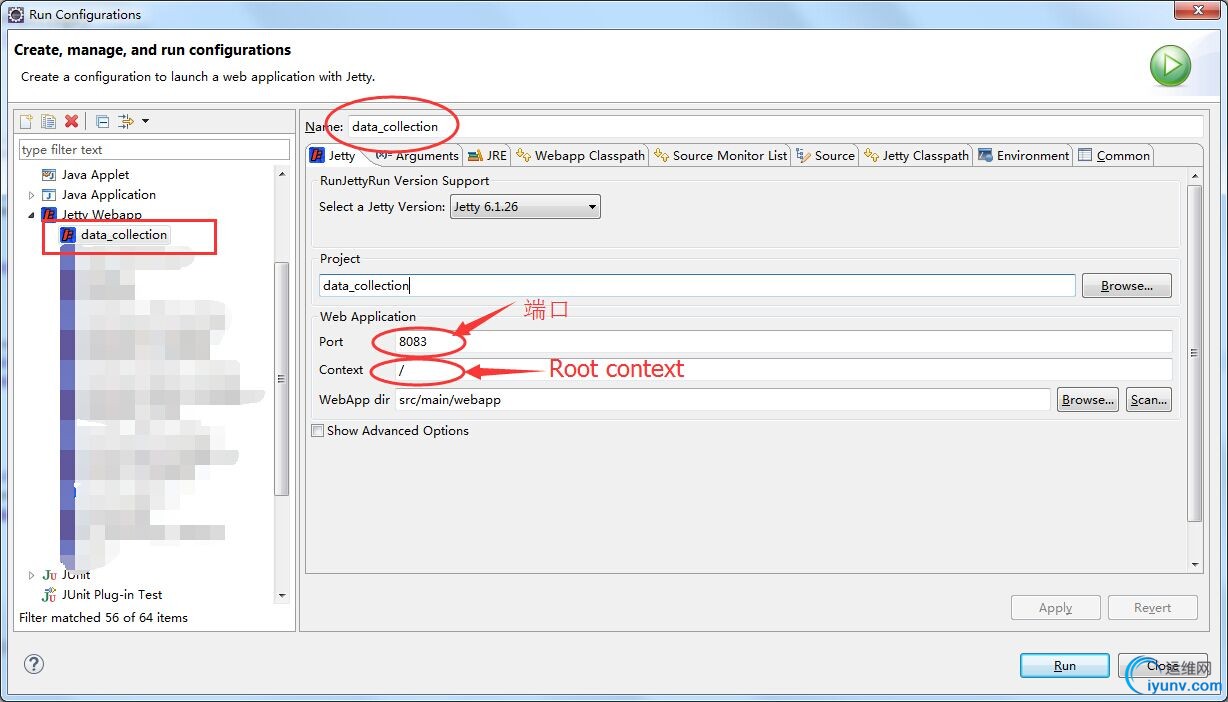The width and height of the screenshot is (1228, 702).
Task: Click the WebApp dir field
Action: 723,400
